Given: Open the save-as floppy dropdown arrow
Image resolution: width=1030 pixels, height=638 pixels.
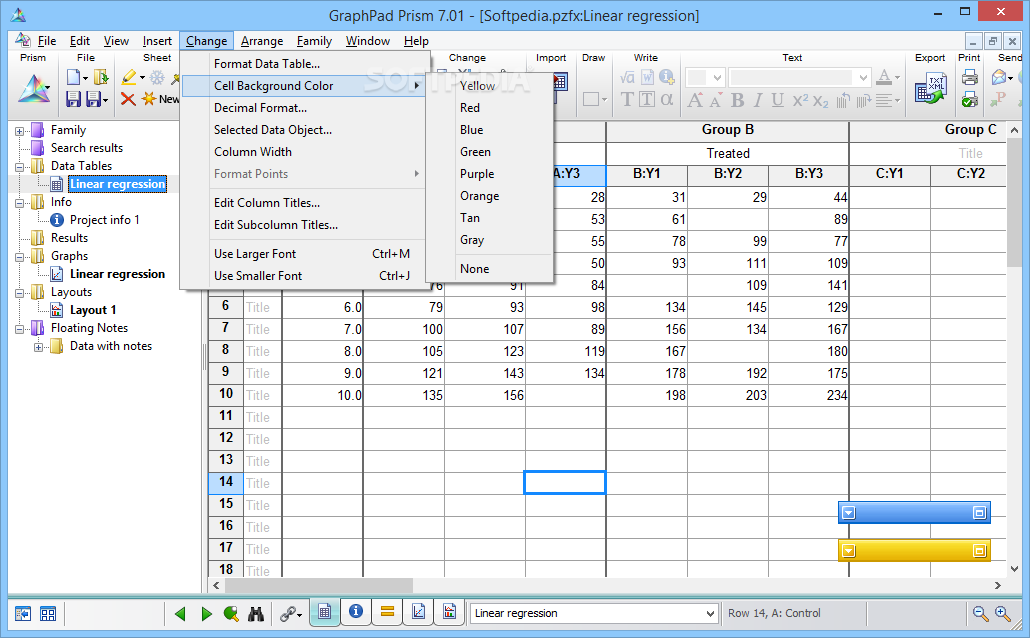Looking at the screenshot, I should point(105,100).
